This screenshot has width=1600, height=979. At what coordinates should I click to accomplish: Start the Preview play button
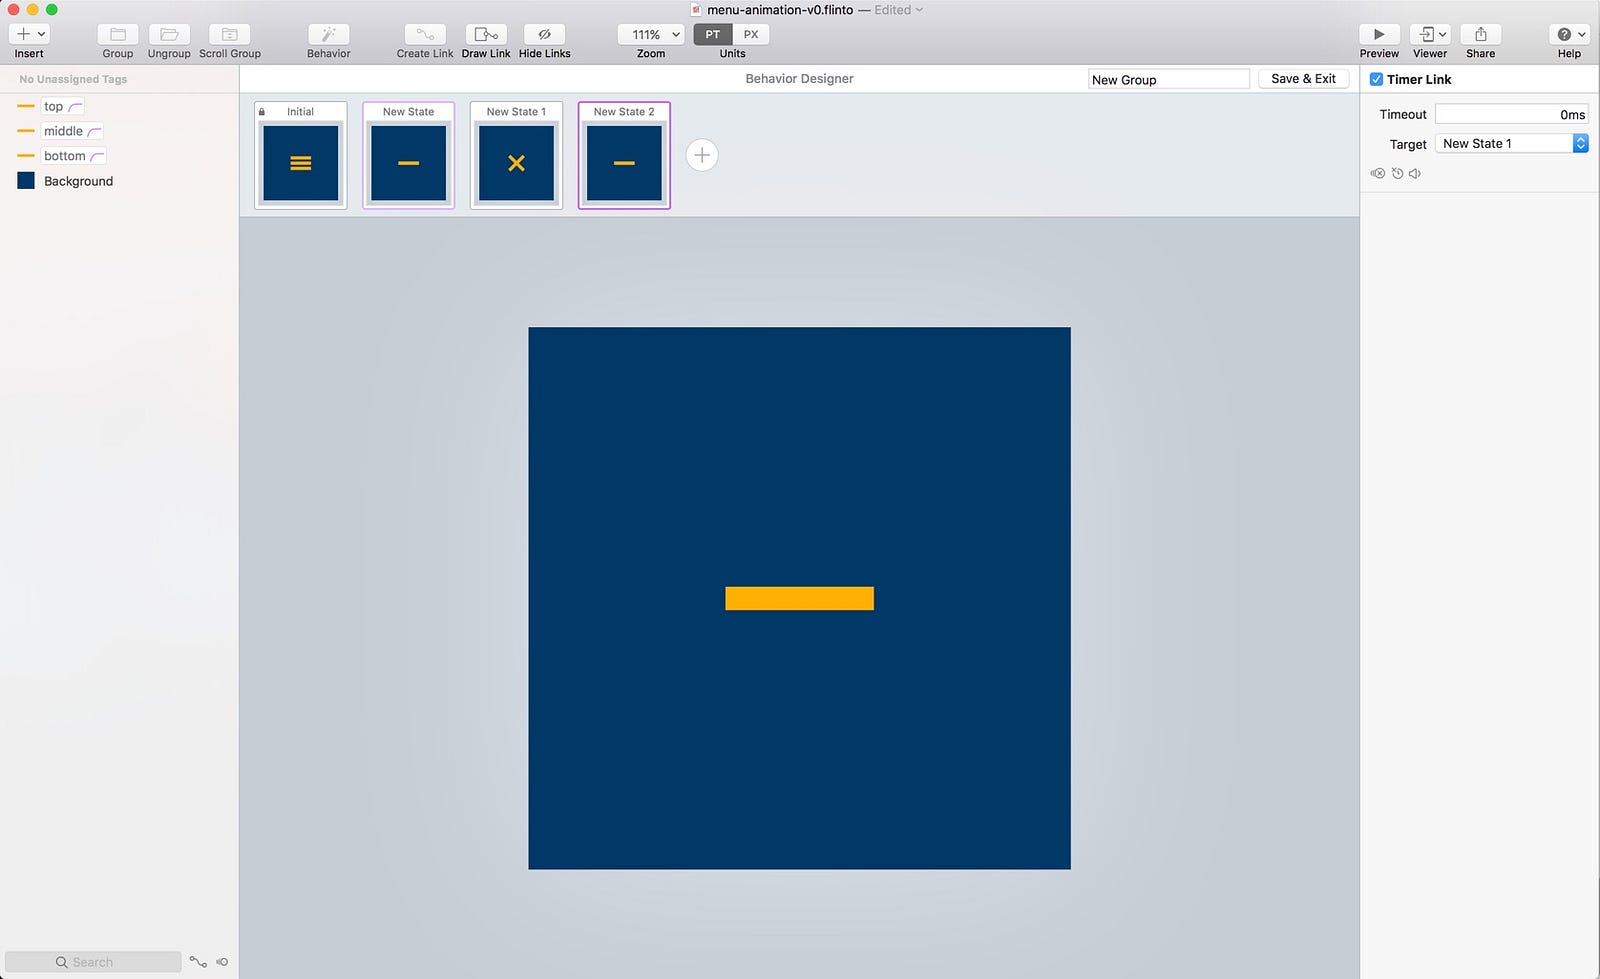pos(1379,34)
